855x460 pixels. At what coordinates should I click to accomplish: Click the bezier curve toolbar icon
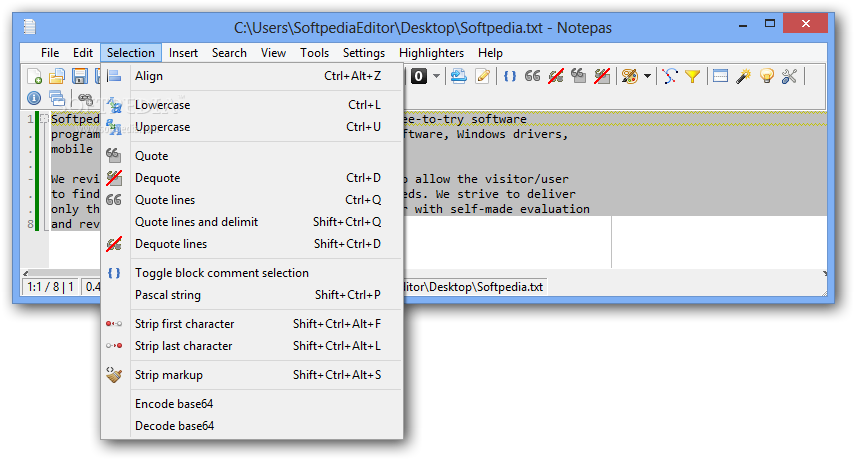[670, 76]
